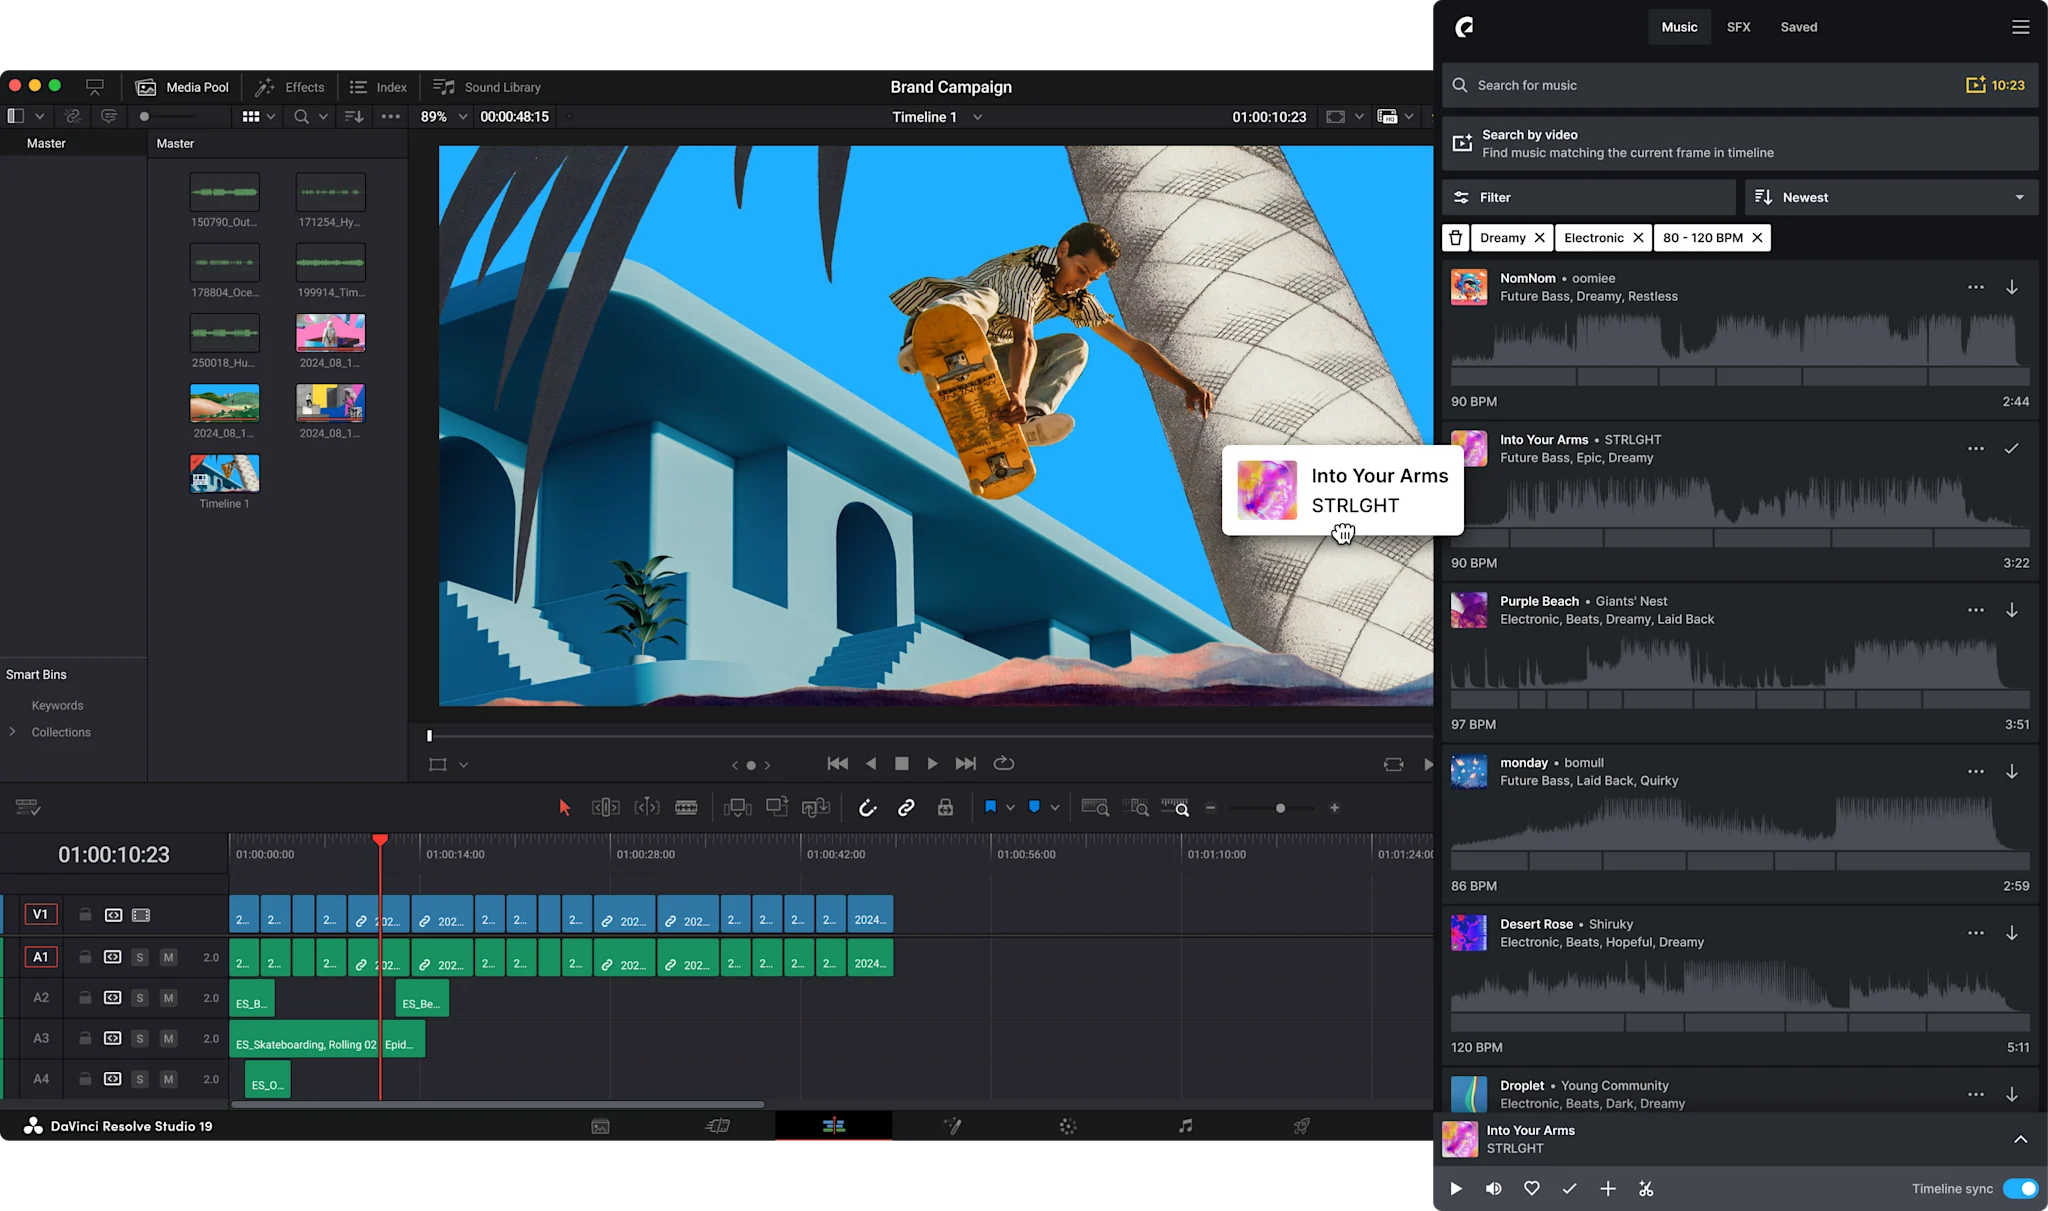The width and height of the screenshot is (2048, 1211).
Task: Open the Sound Library panel
Action: (487, 87)
